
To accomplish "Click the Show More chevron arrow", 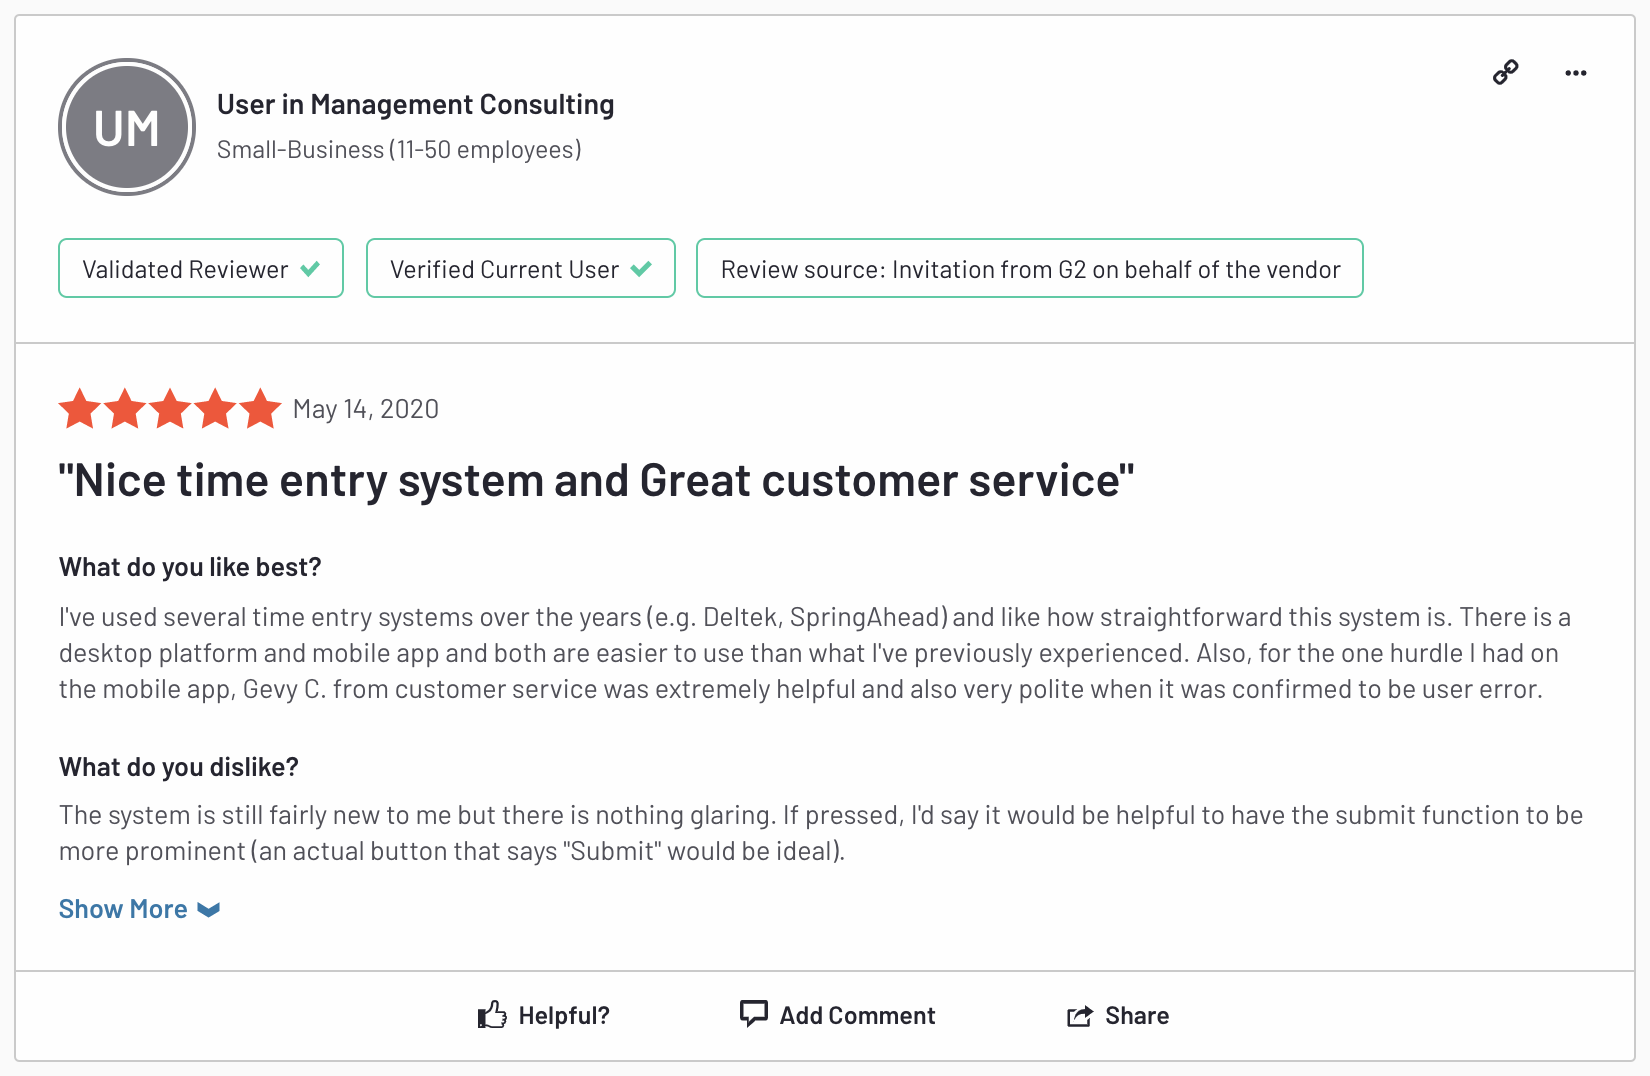I will pos(209,910).
